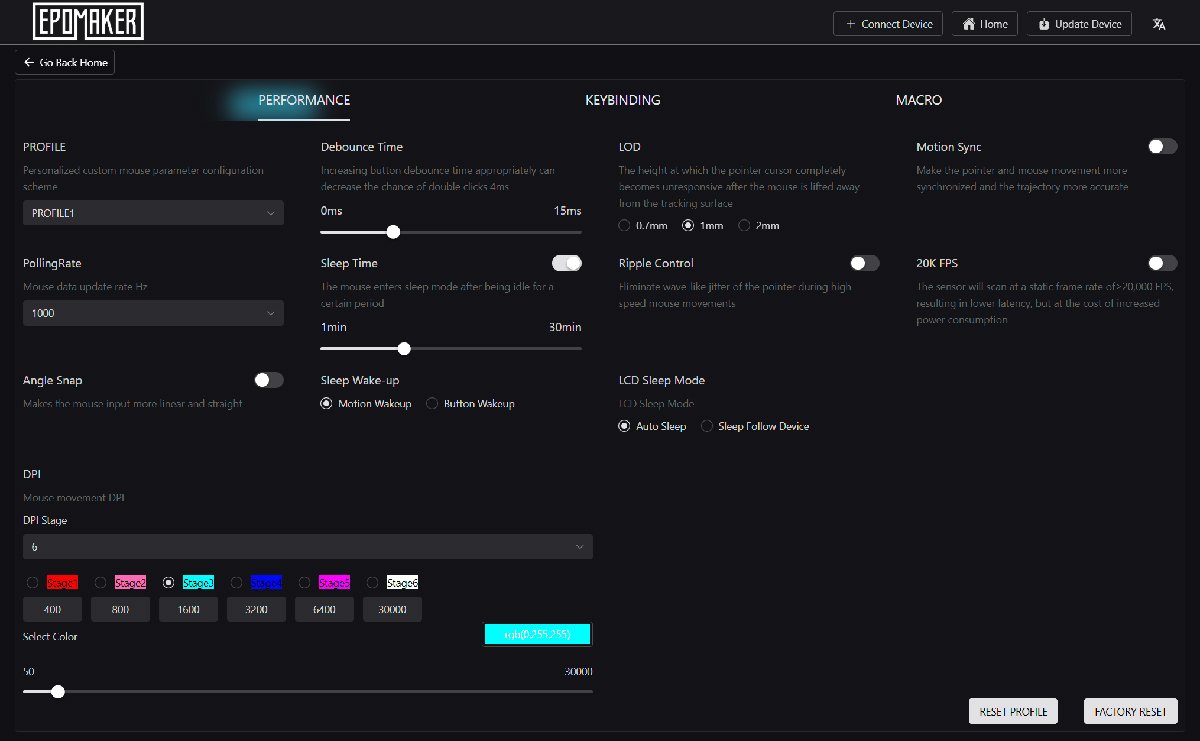
Task: Click the 1600 DPI value field
Action: 188,609
